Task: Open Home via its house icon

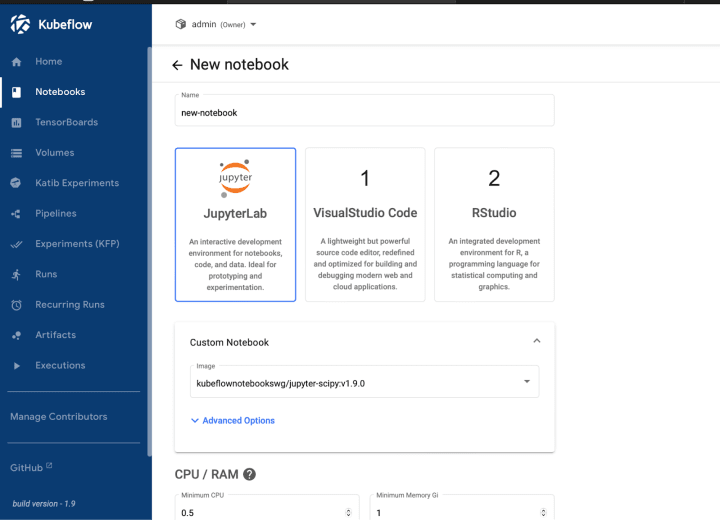Action: pos(17,62)
